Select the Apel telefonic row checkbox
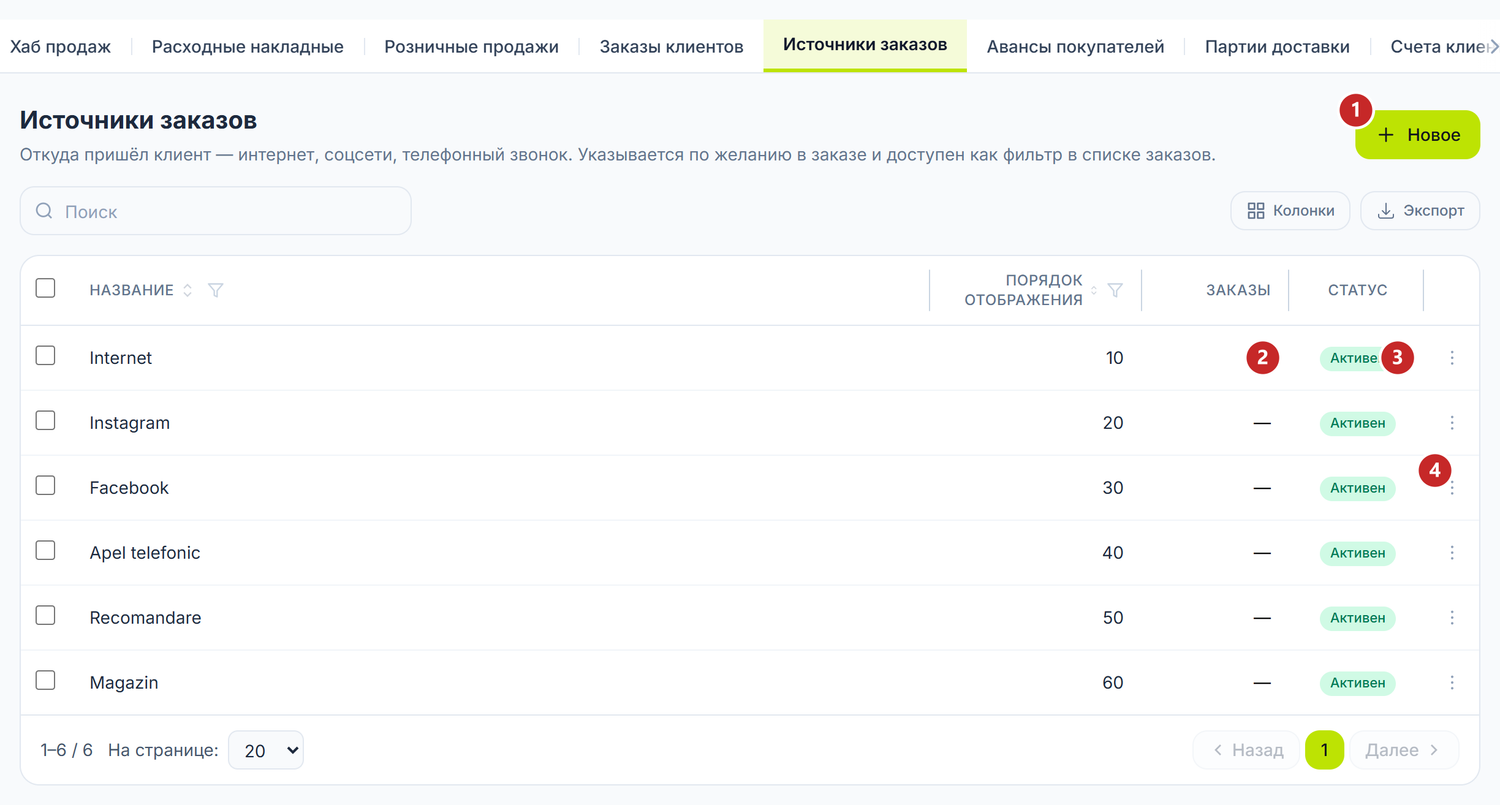Viewport: 1500px width, 805px height. pyautogui.click(x=45, y=550)
